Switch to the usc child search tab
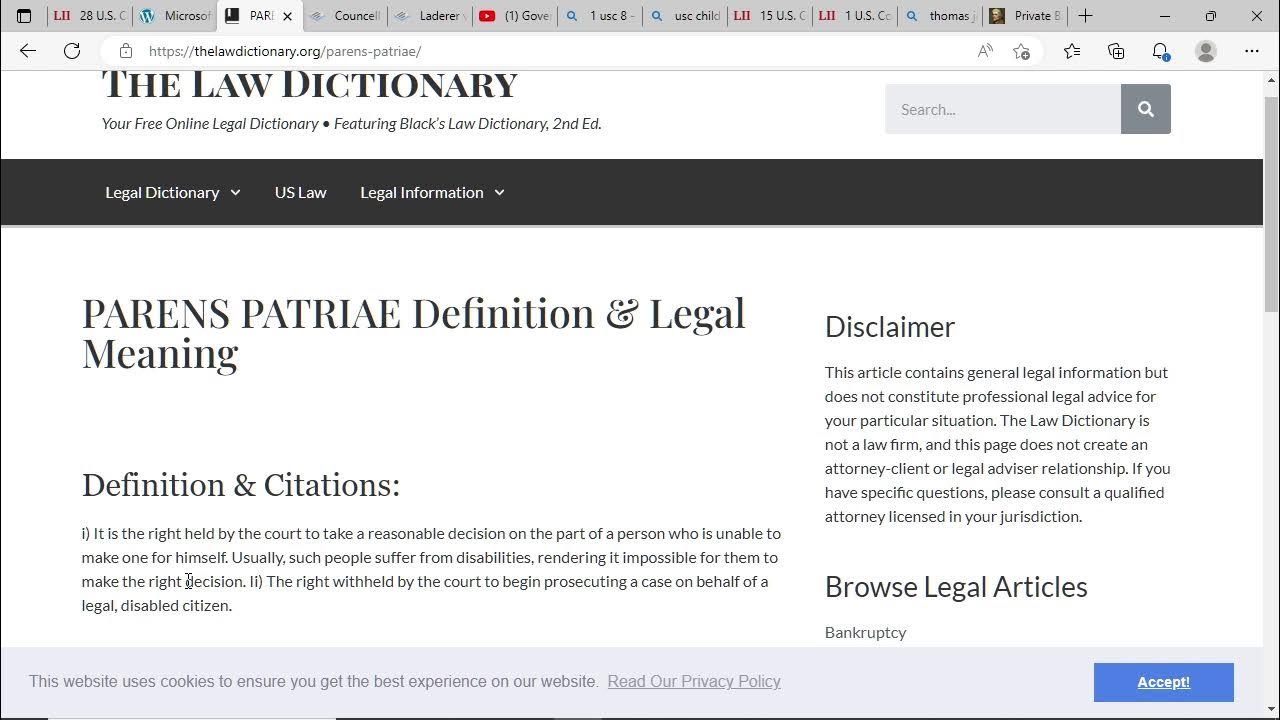 click(685, 16)
